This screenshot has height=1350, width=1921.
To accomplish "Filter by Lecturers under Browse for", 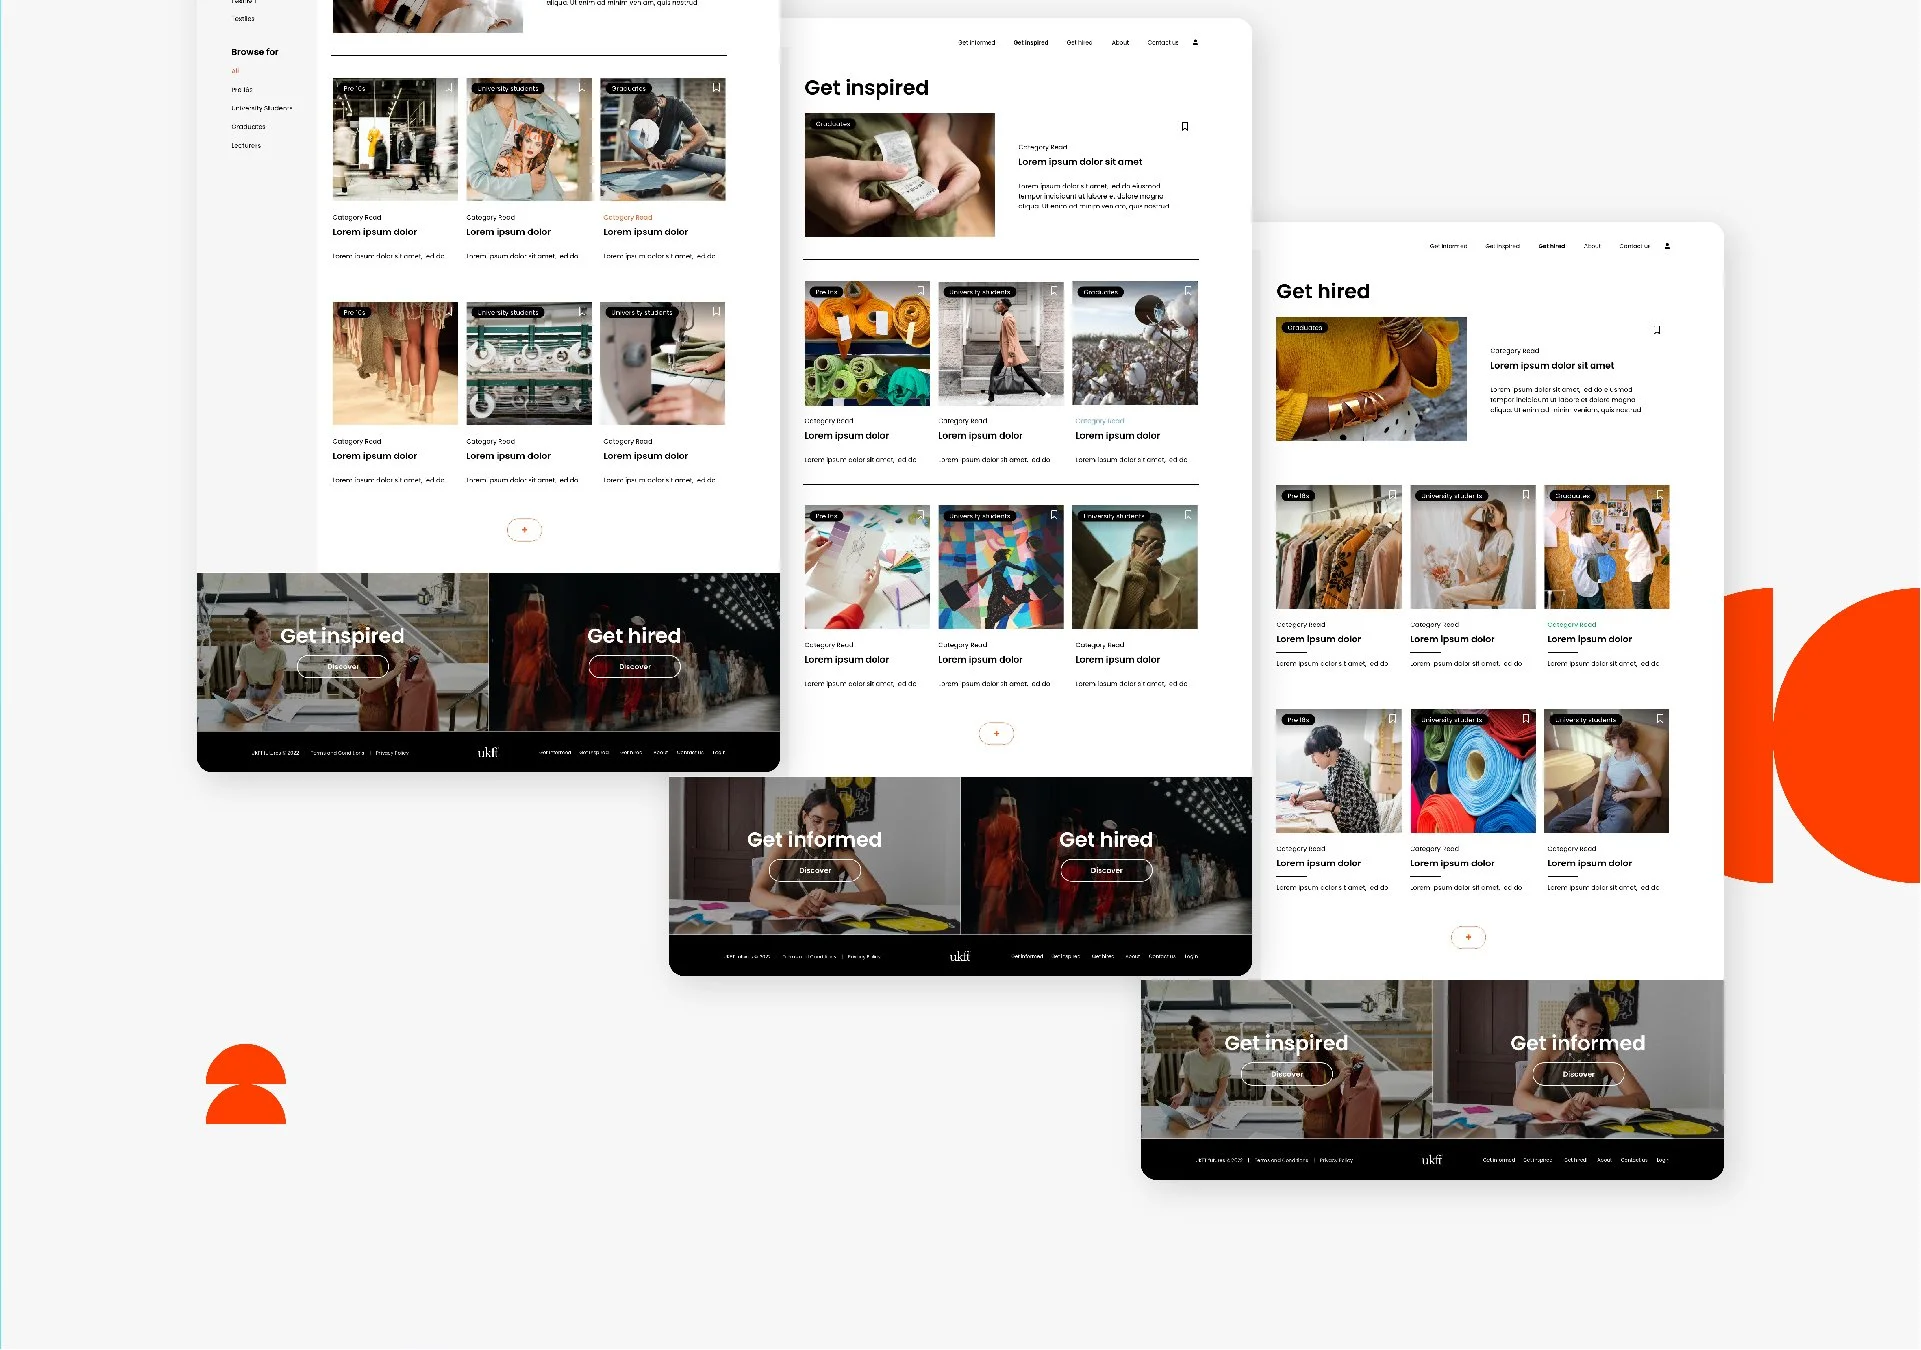I will pos(246,146).
